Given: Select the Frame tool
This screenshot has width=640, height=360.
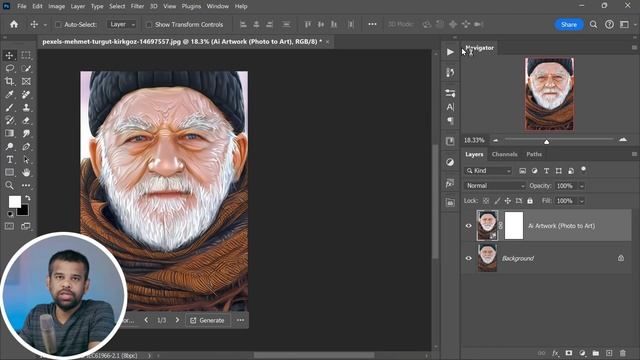Looking at the screenshot, I should tap(26, 82).
